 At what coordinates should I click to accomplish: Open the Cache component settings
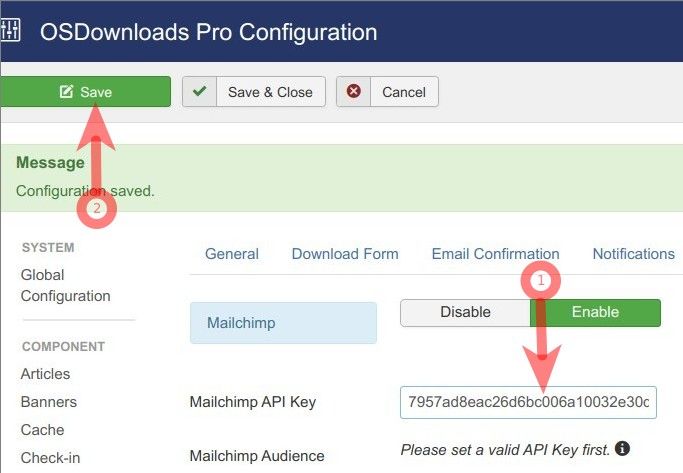point(42,430)
